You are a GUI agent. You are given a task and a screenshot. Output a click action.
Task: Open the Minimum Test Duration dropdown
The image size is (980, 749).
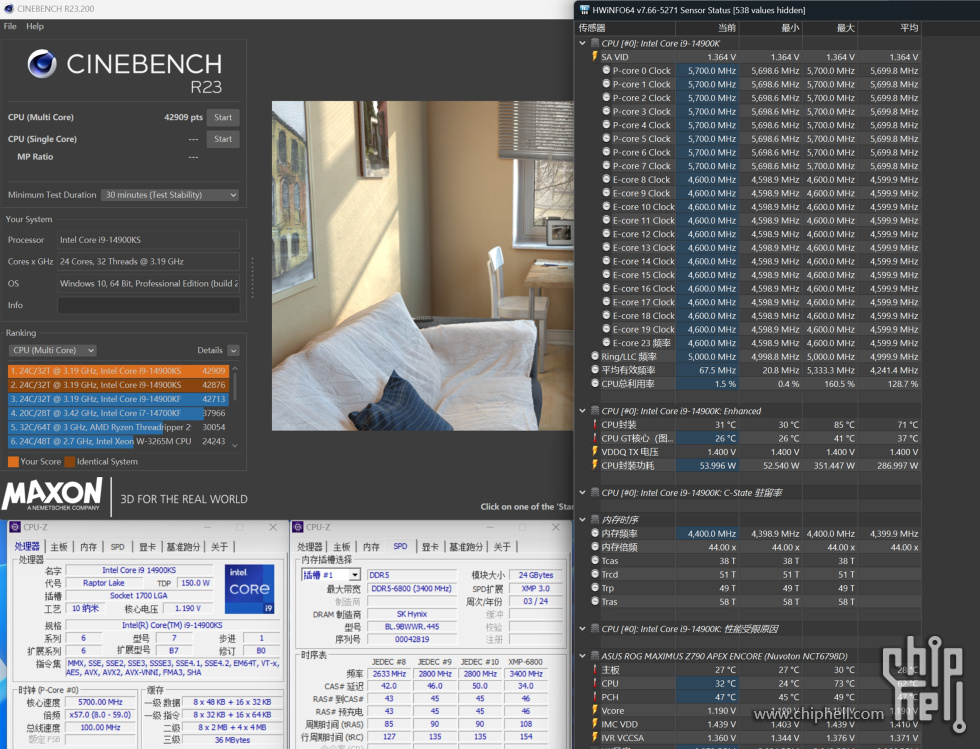(170, 194)
